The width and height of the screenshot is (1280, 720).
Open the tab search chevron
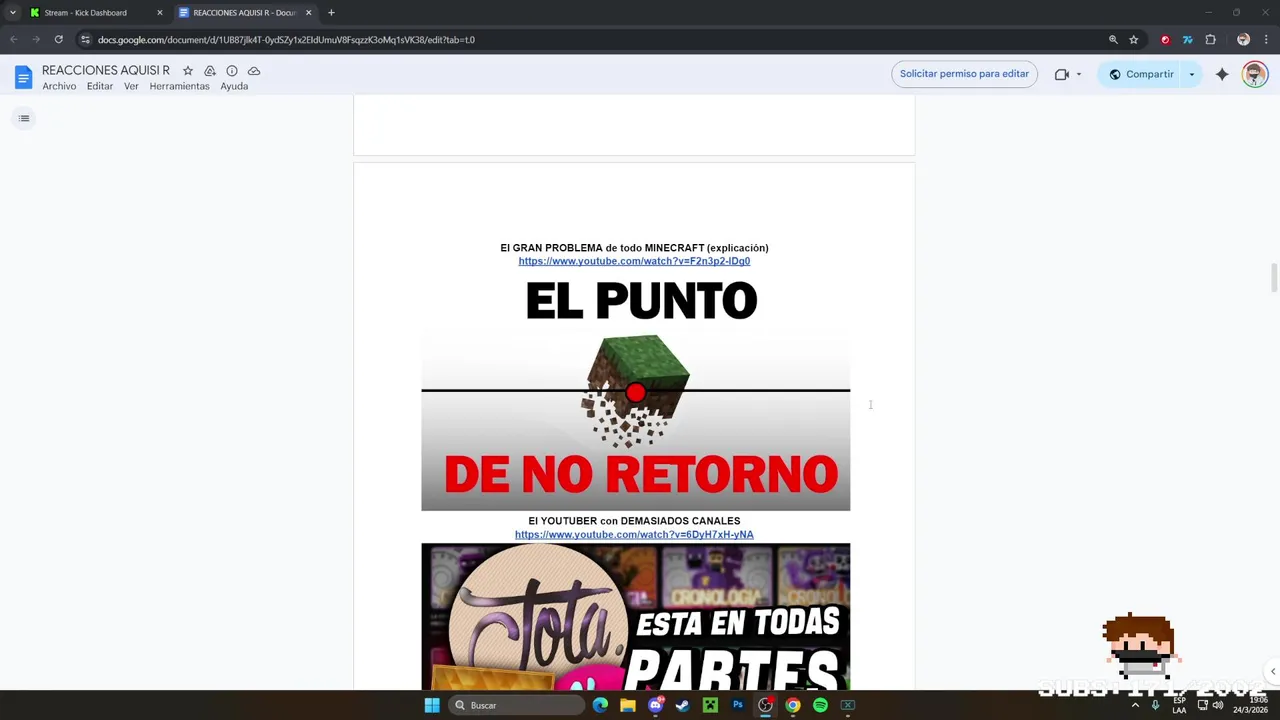(x=12, y=13)
